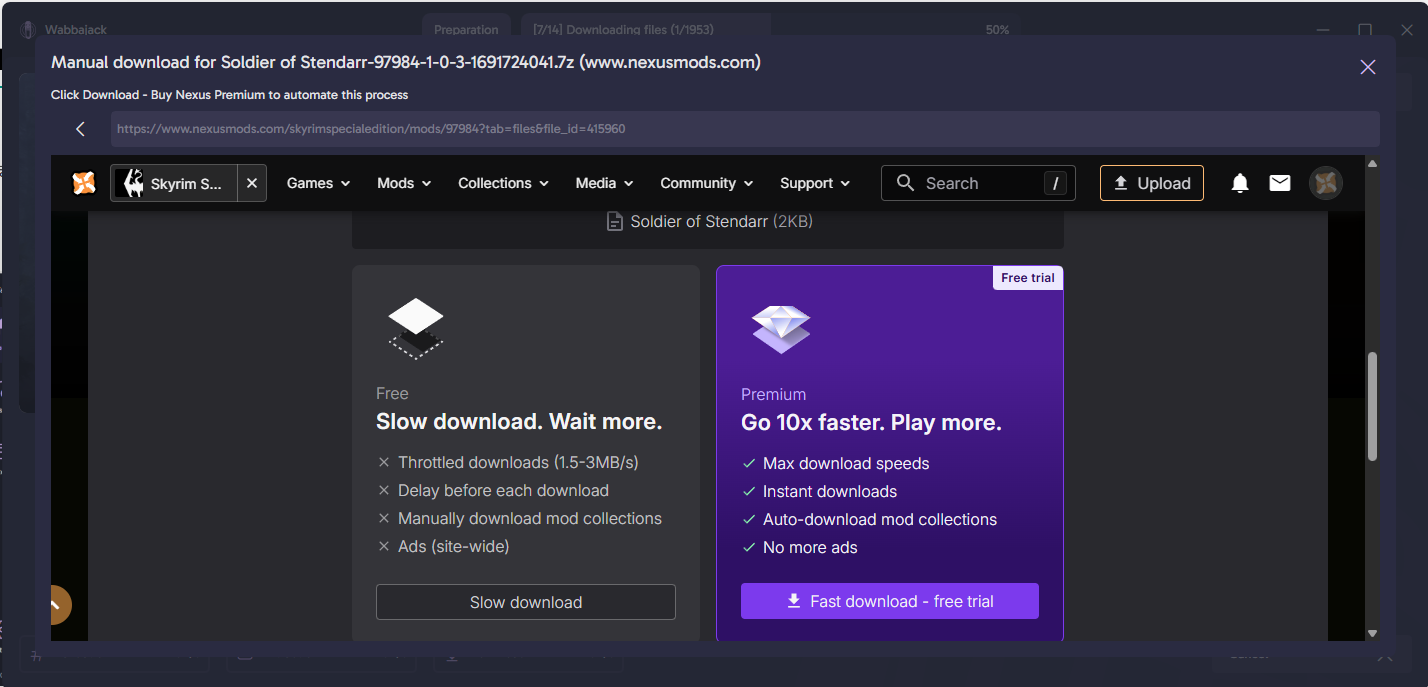The image size is (1428, 687).
Task: Click 'Auto-download mod collections' text
Action: coord(880,519)
